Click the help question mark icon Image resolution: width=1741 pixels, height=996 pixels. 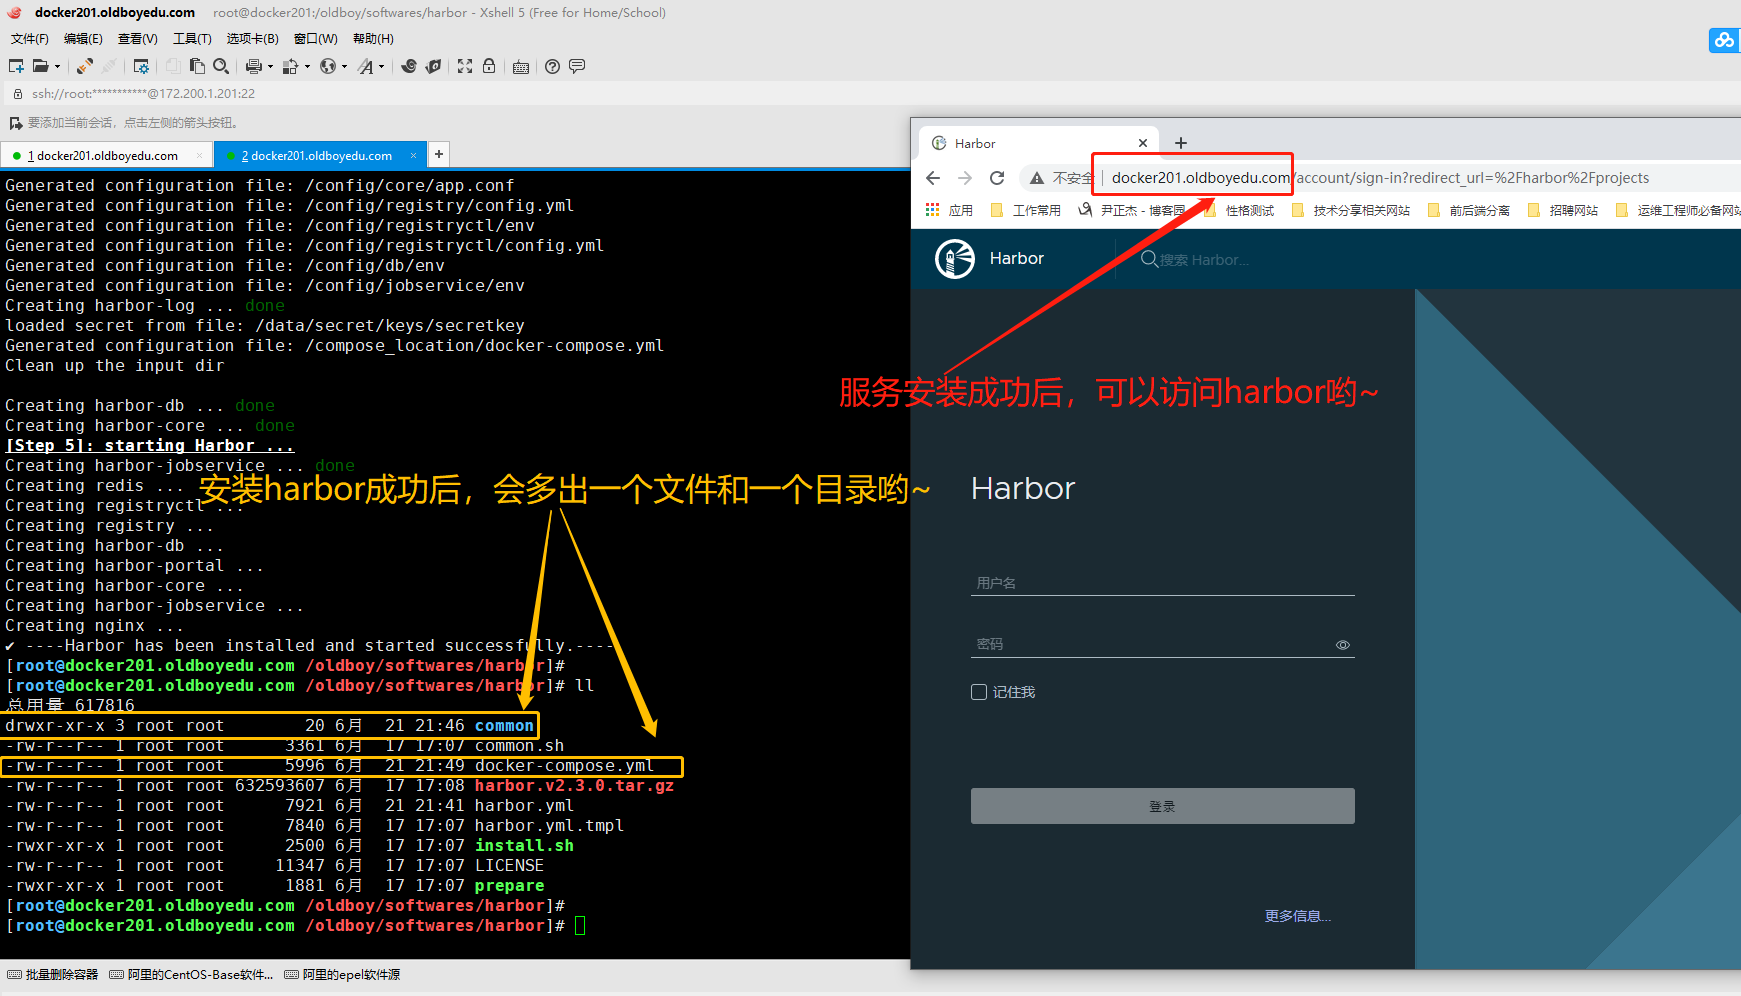tap(552, 66)
